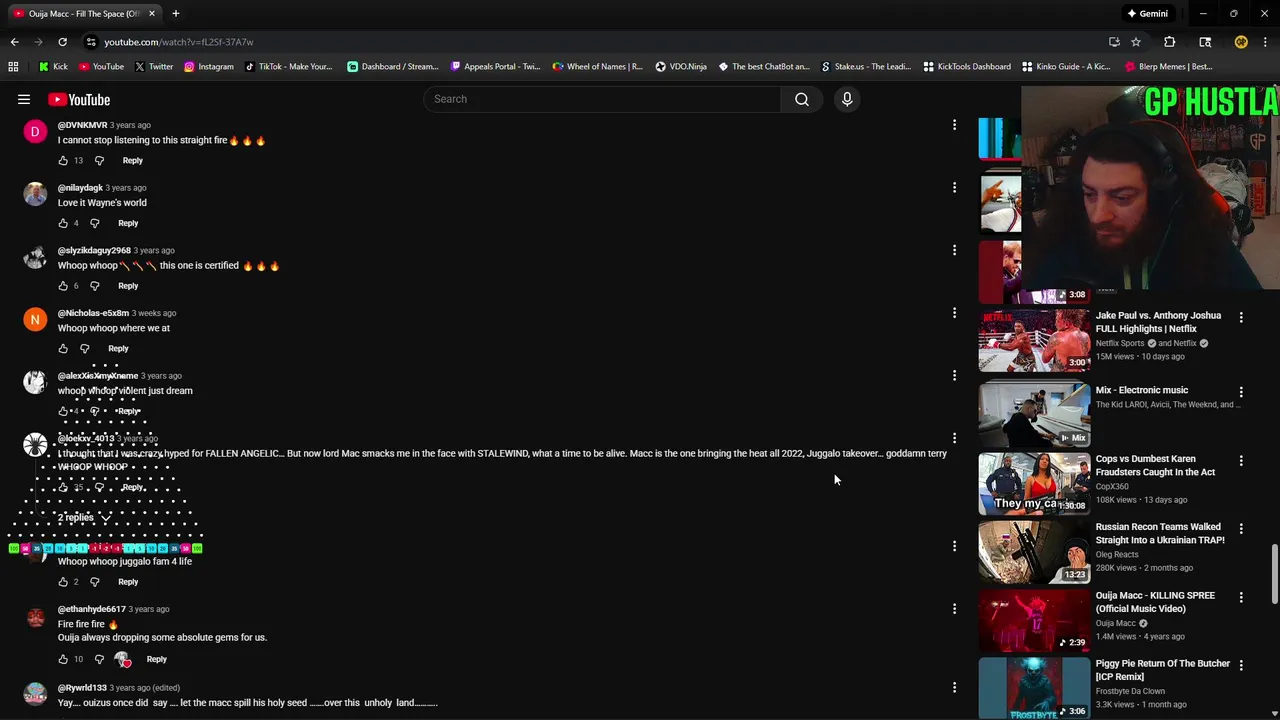Go to the YouTube home logo
This screenshot has width=1280, height=720.
79,99
